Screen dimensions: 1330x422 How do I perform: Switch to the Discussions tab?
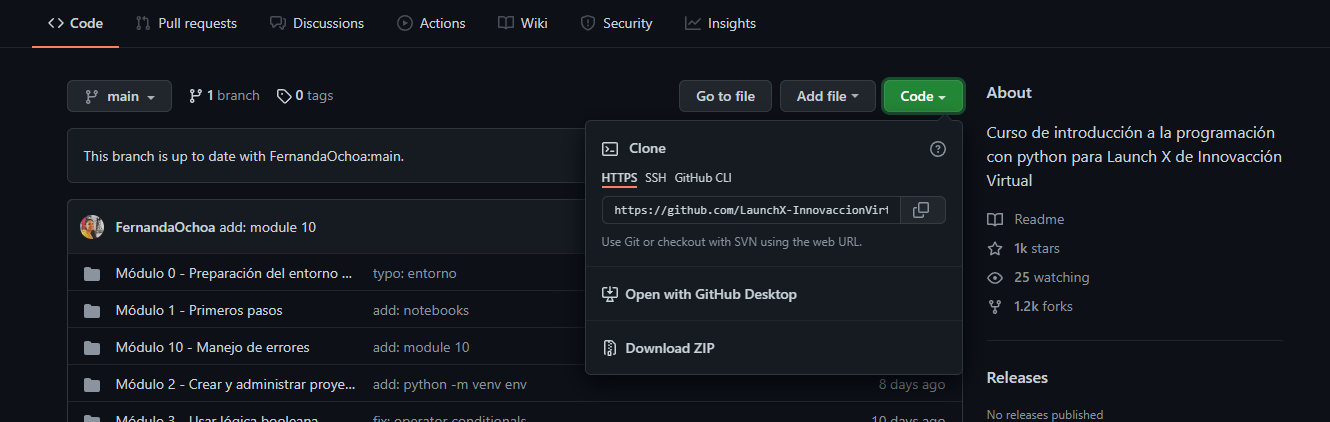pos(317,23)
